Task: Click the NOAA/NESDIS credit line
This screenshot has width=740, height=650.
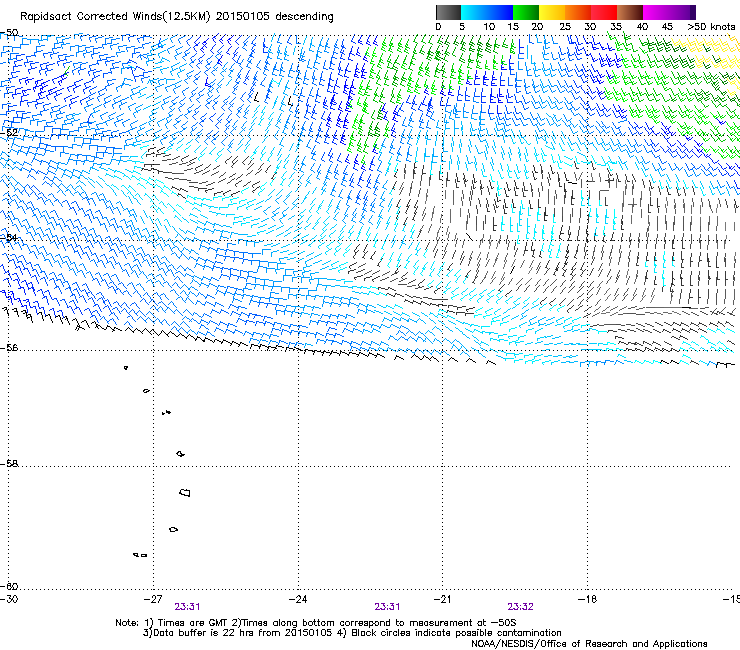Action: (589, 644)
